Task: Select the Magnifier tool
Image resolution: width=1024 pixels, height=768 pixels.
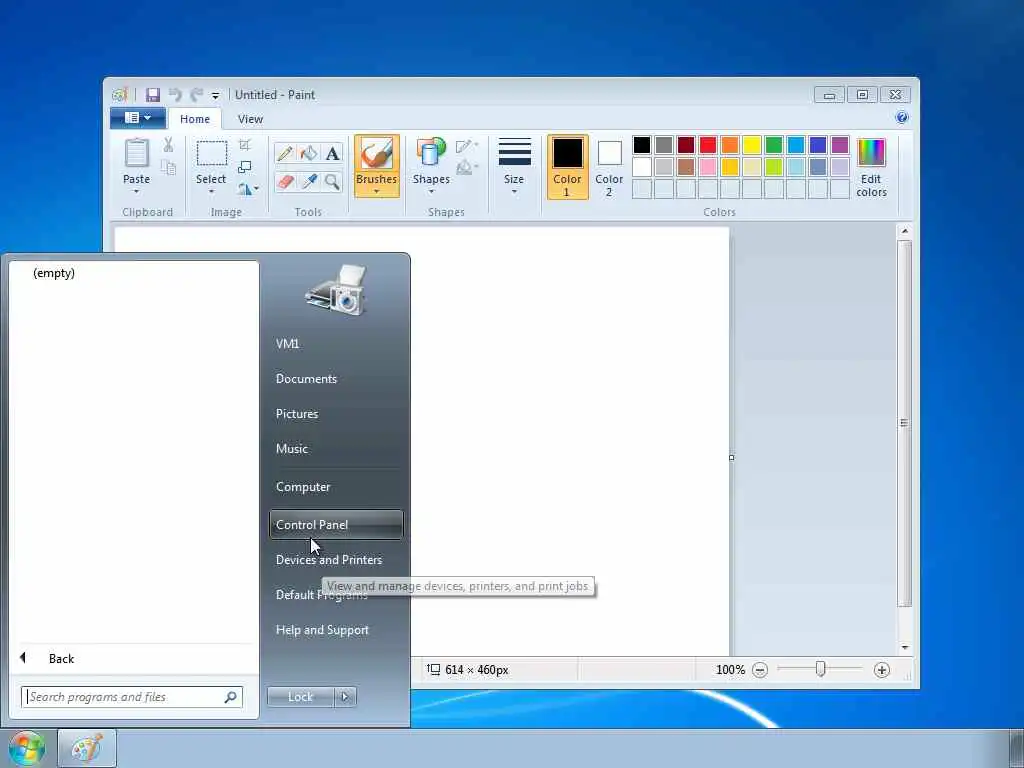Action: click(332, 181)
